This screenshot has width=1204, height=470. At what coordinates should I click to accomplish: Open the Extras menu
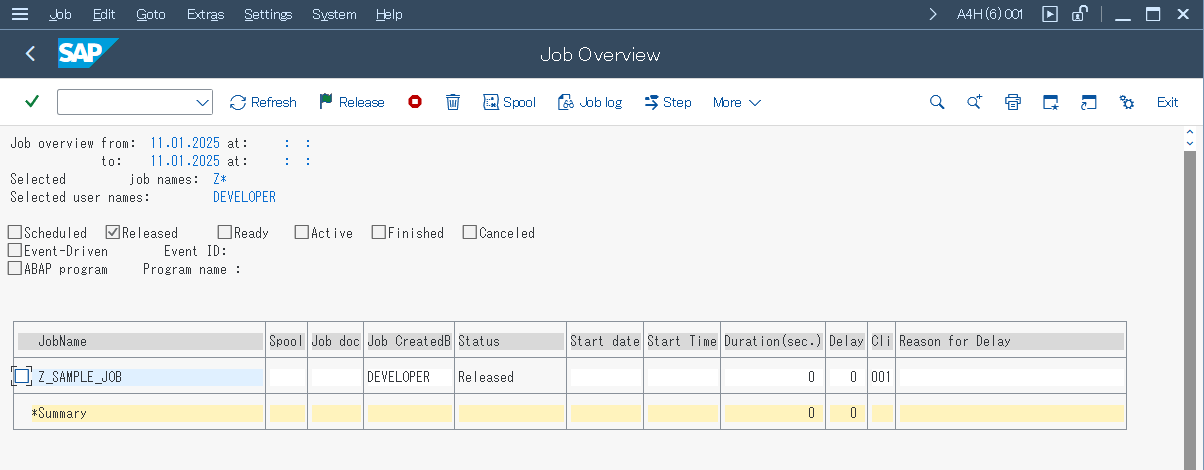coord(205,14)
